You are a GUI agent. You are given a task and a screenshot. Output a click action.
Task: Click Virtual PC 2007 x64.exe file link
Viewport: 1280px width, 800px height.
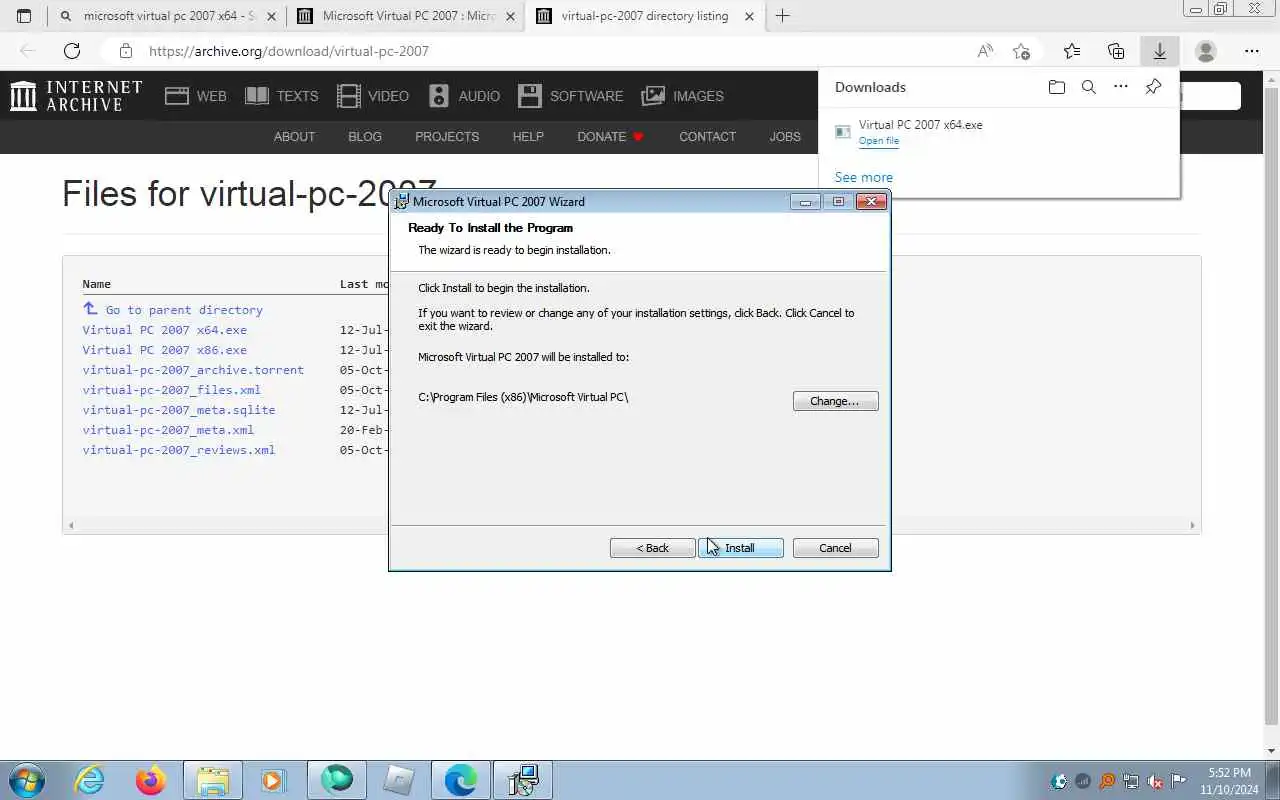[x=164, y=330]
